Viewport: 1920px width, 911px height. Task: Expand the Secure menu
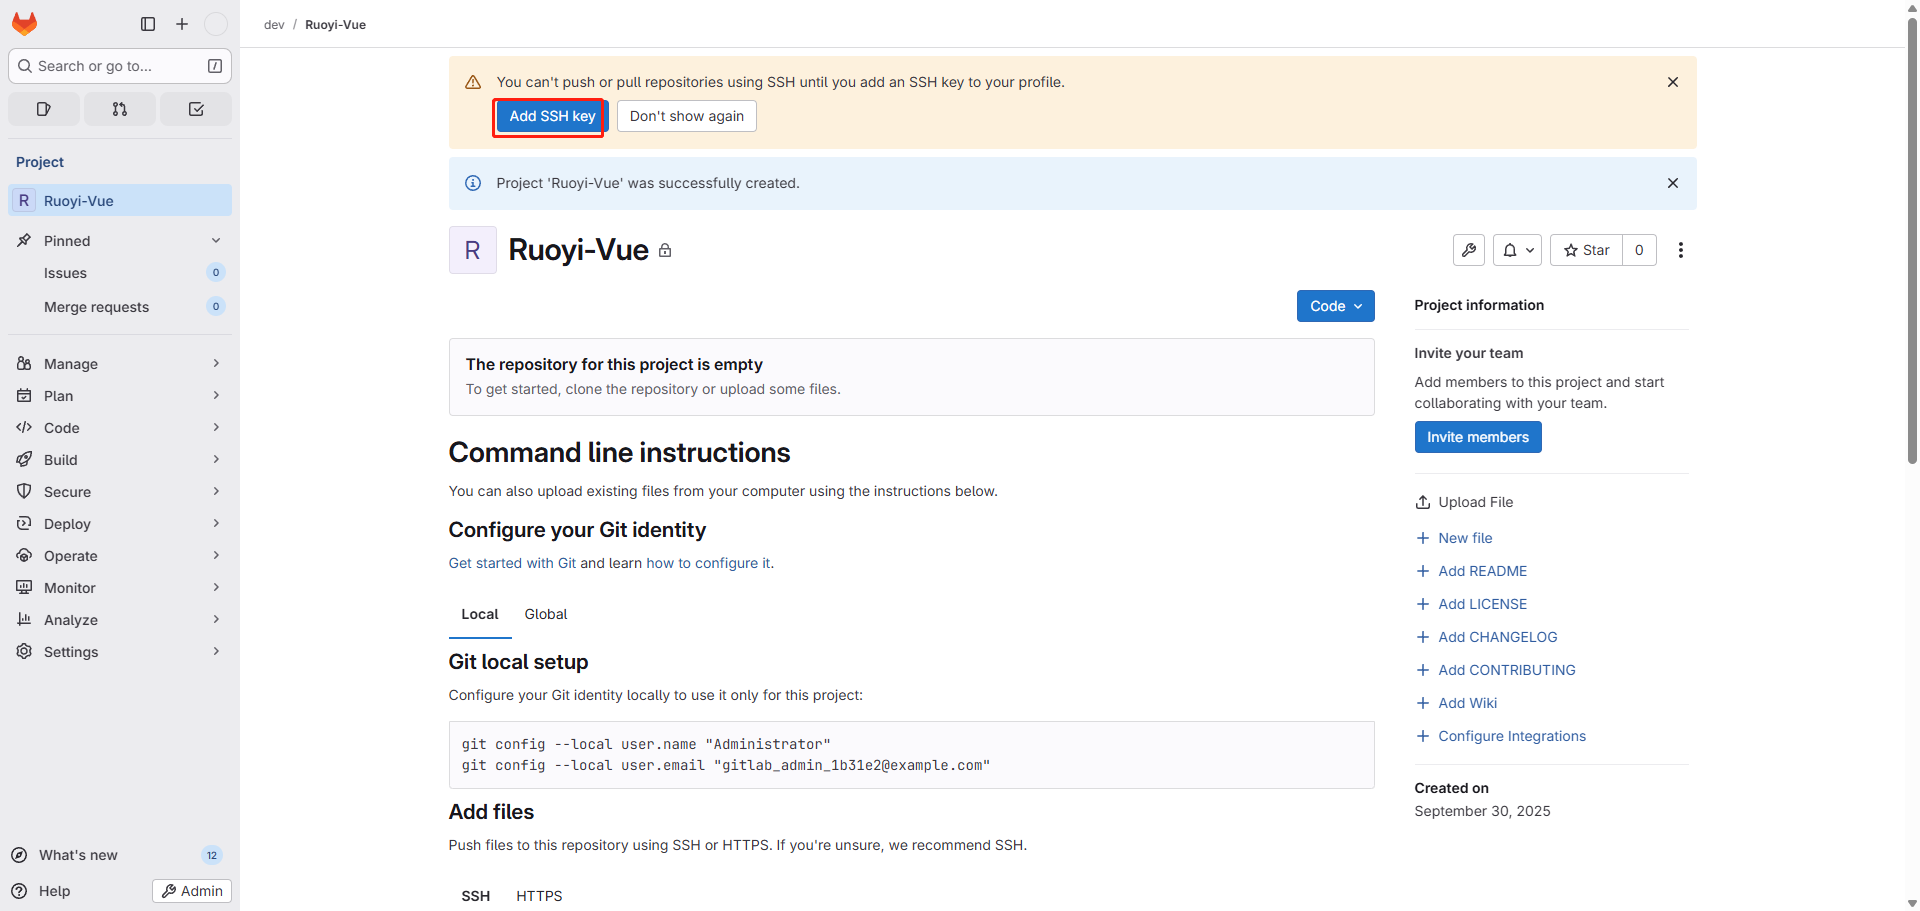(x=120, y=492)
